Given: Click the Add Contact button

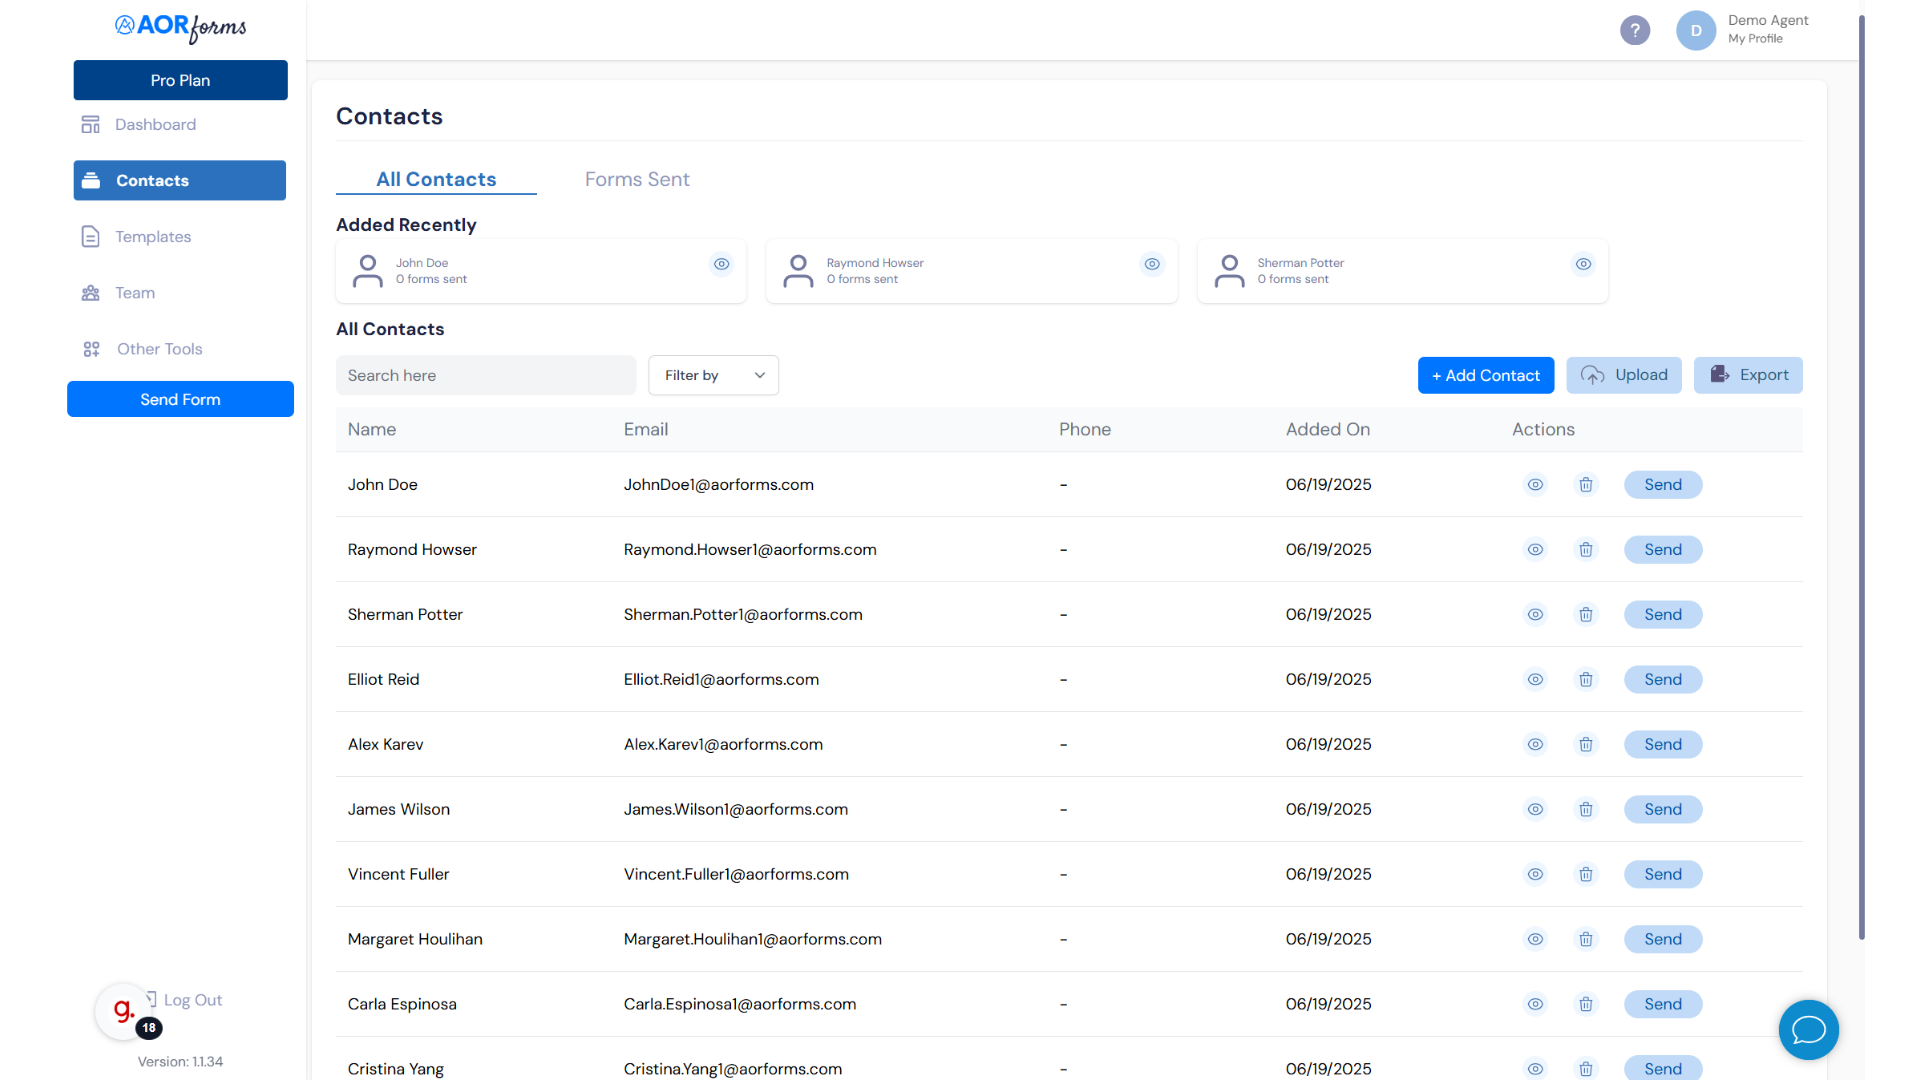Looking at the screenshot, I should point(1485,375).
